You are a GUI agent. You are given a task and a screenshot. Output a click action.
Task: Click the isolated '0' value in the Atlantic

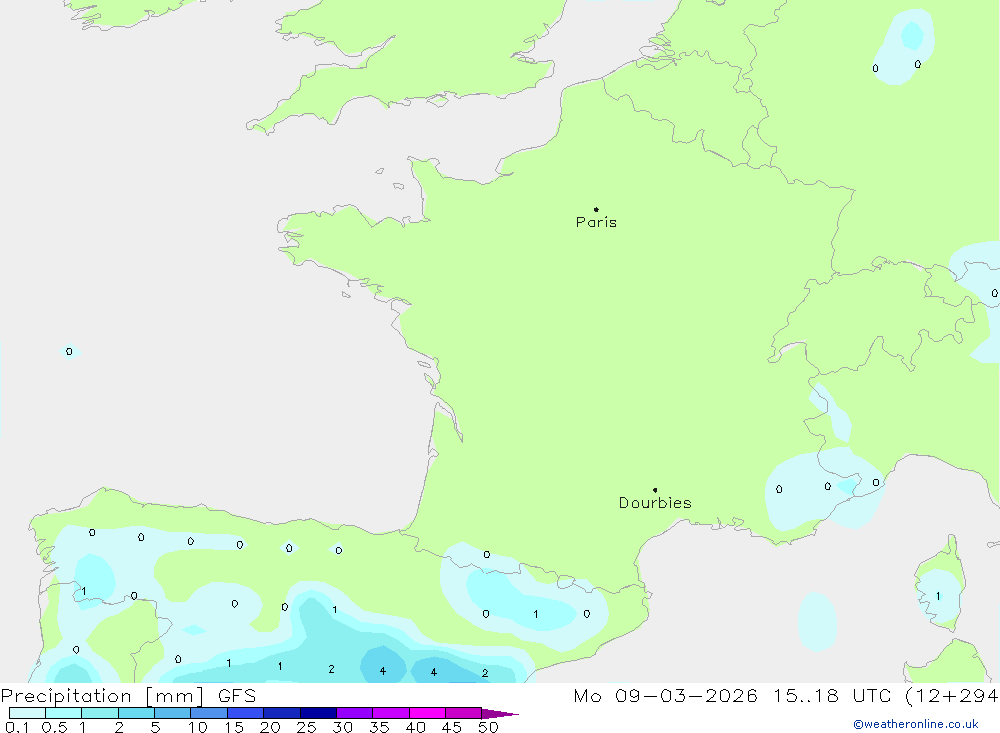point(69,352)
